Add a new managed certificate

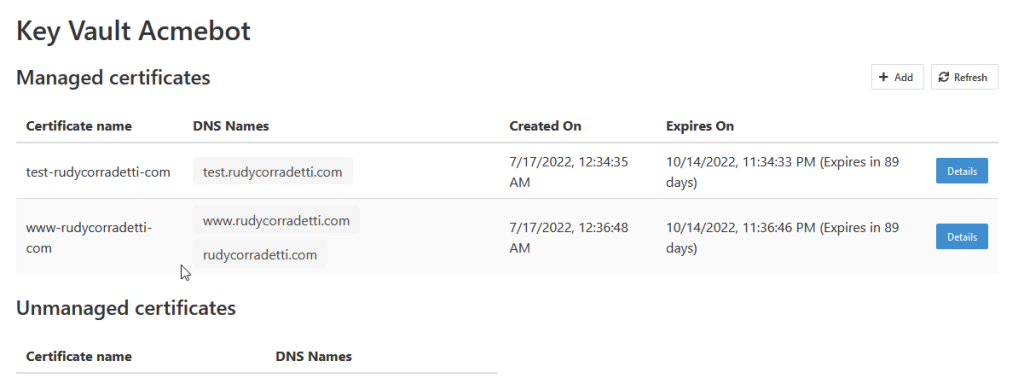click(897, 77)
